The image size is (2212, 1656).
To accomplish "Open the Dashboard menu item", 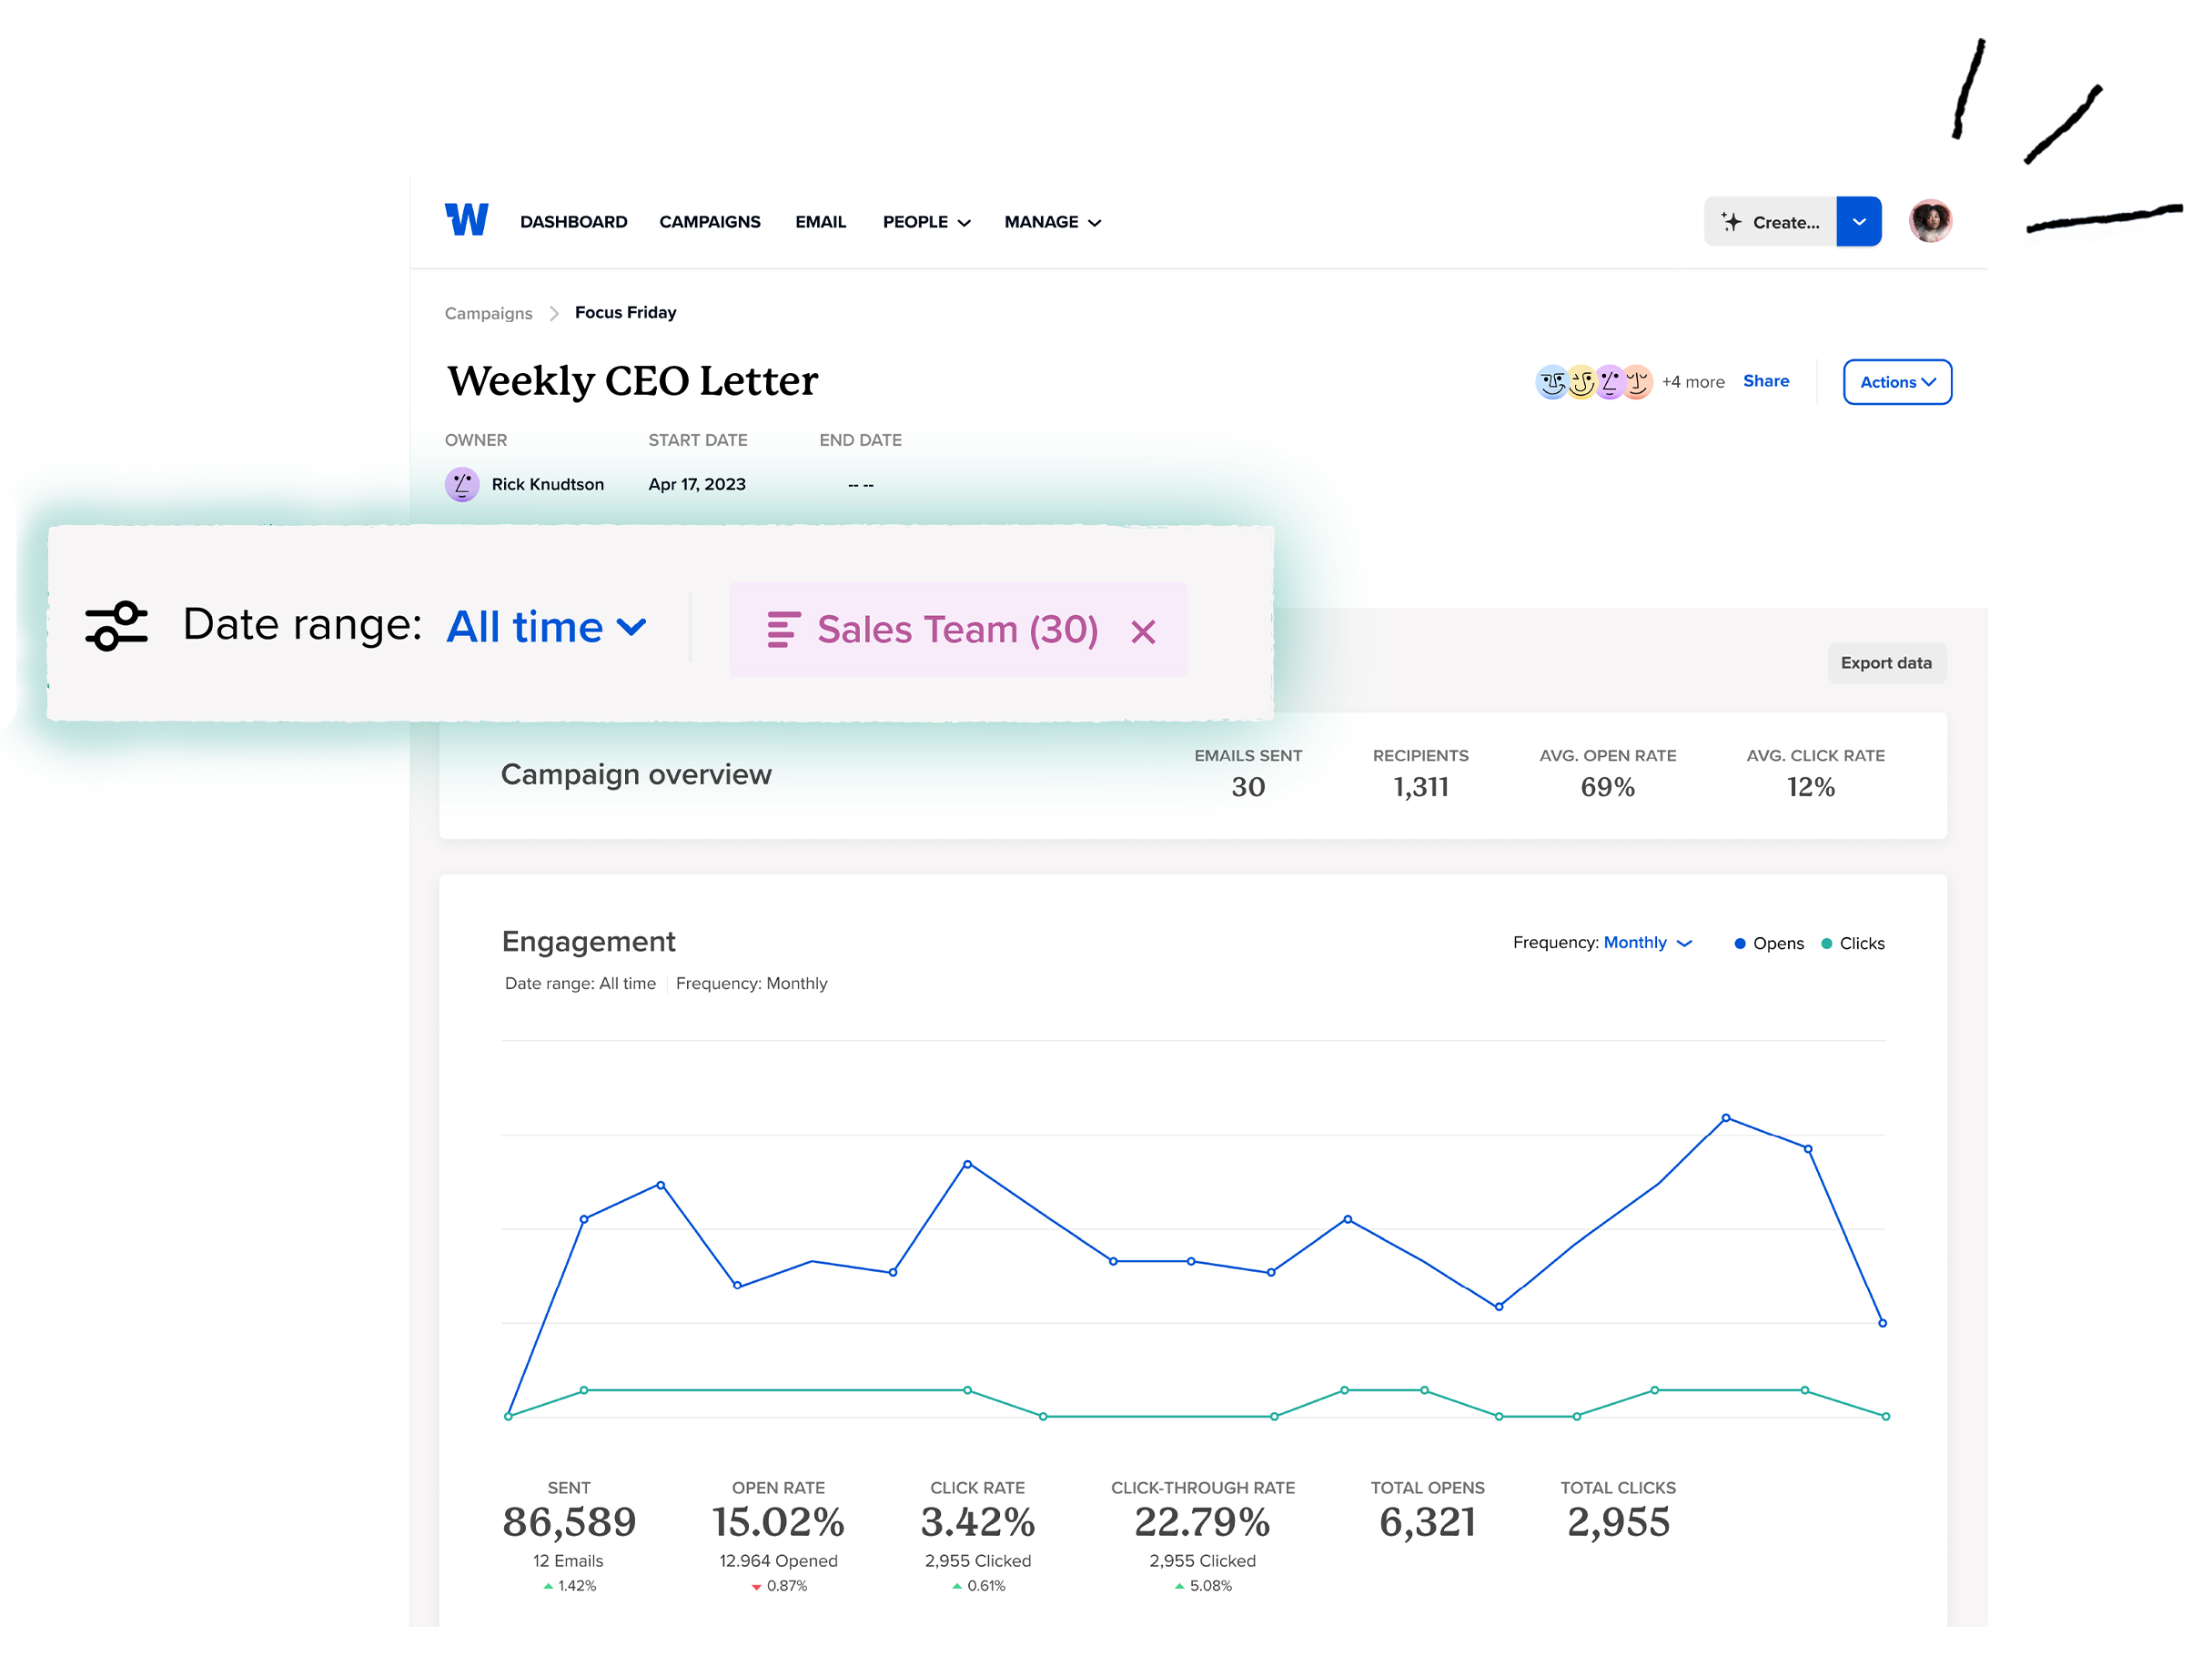I will pos(573,222).
